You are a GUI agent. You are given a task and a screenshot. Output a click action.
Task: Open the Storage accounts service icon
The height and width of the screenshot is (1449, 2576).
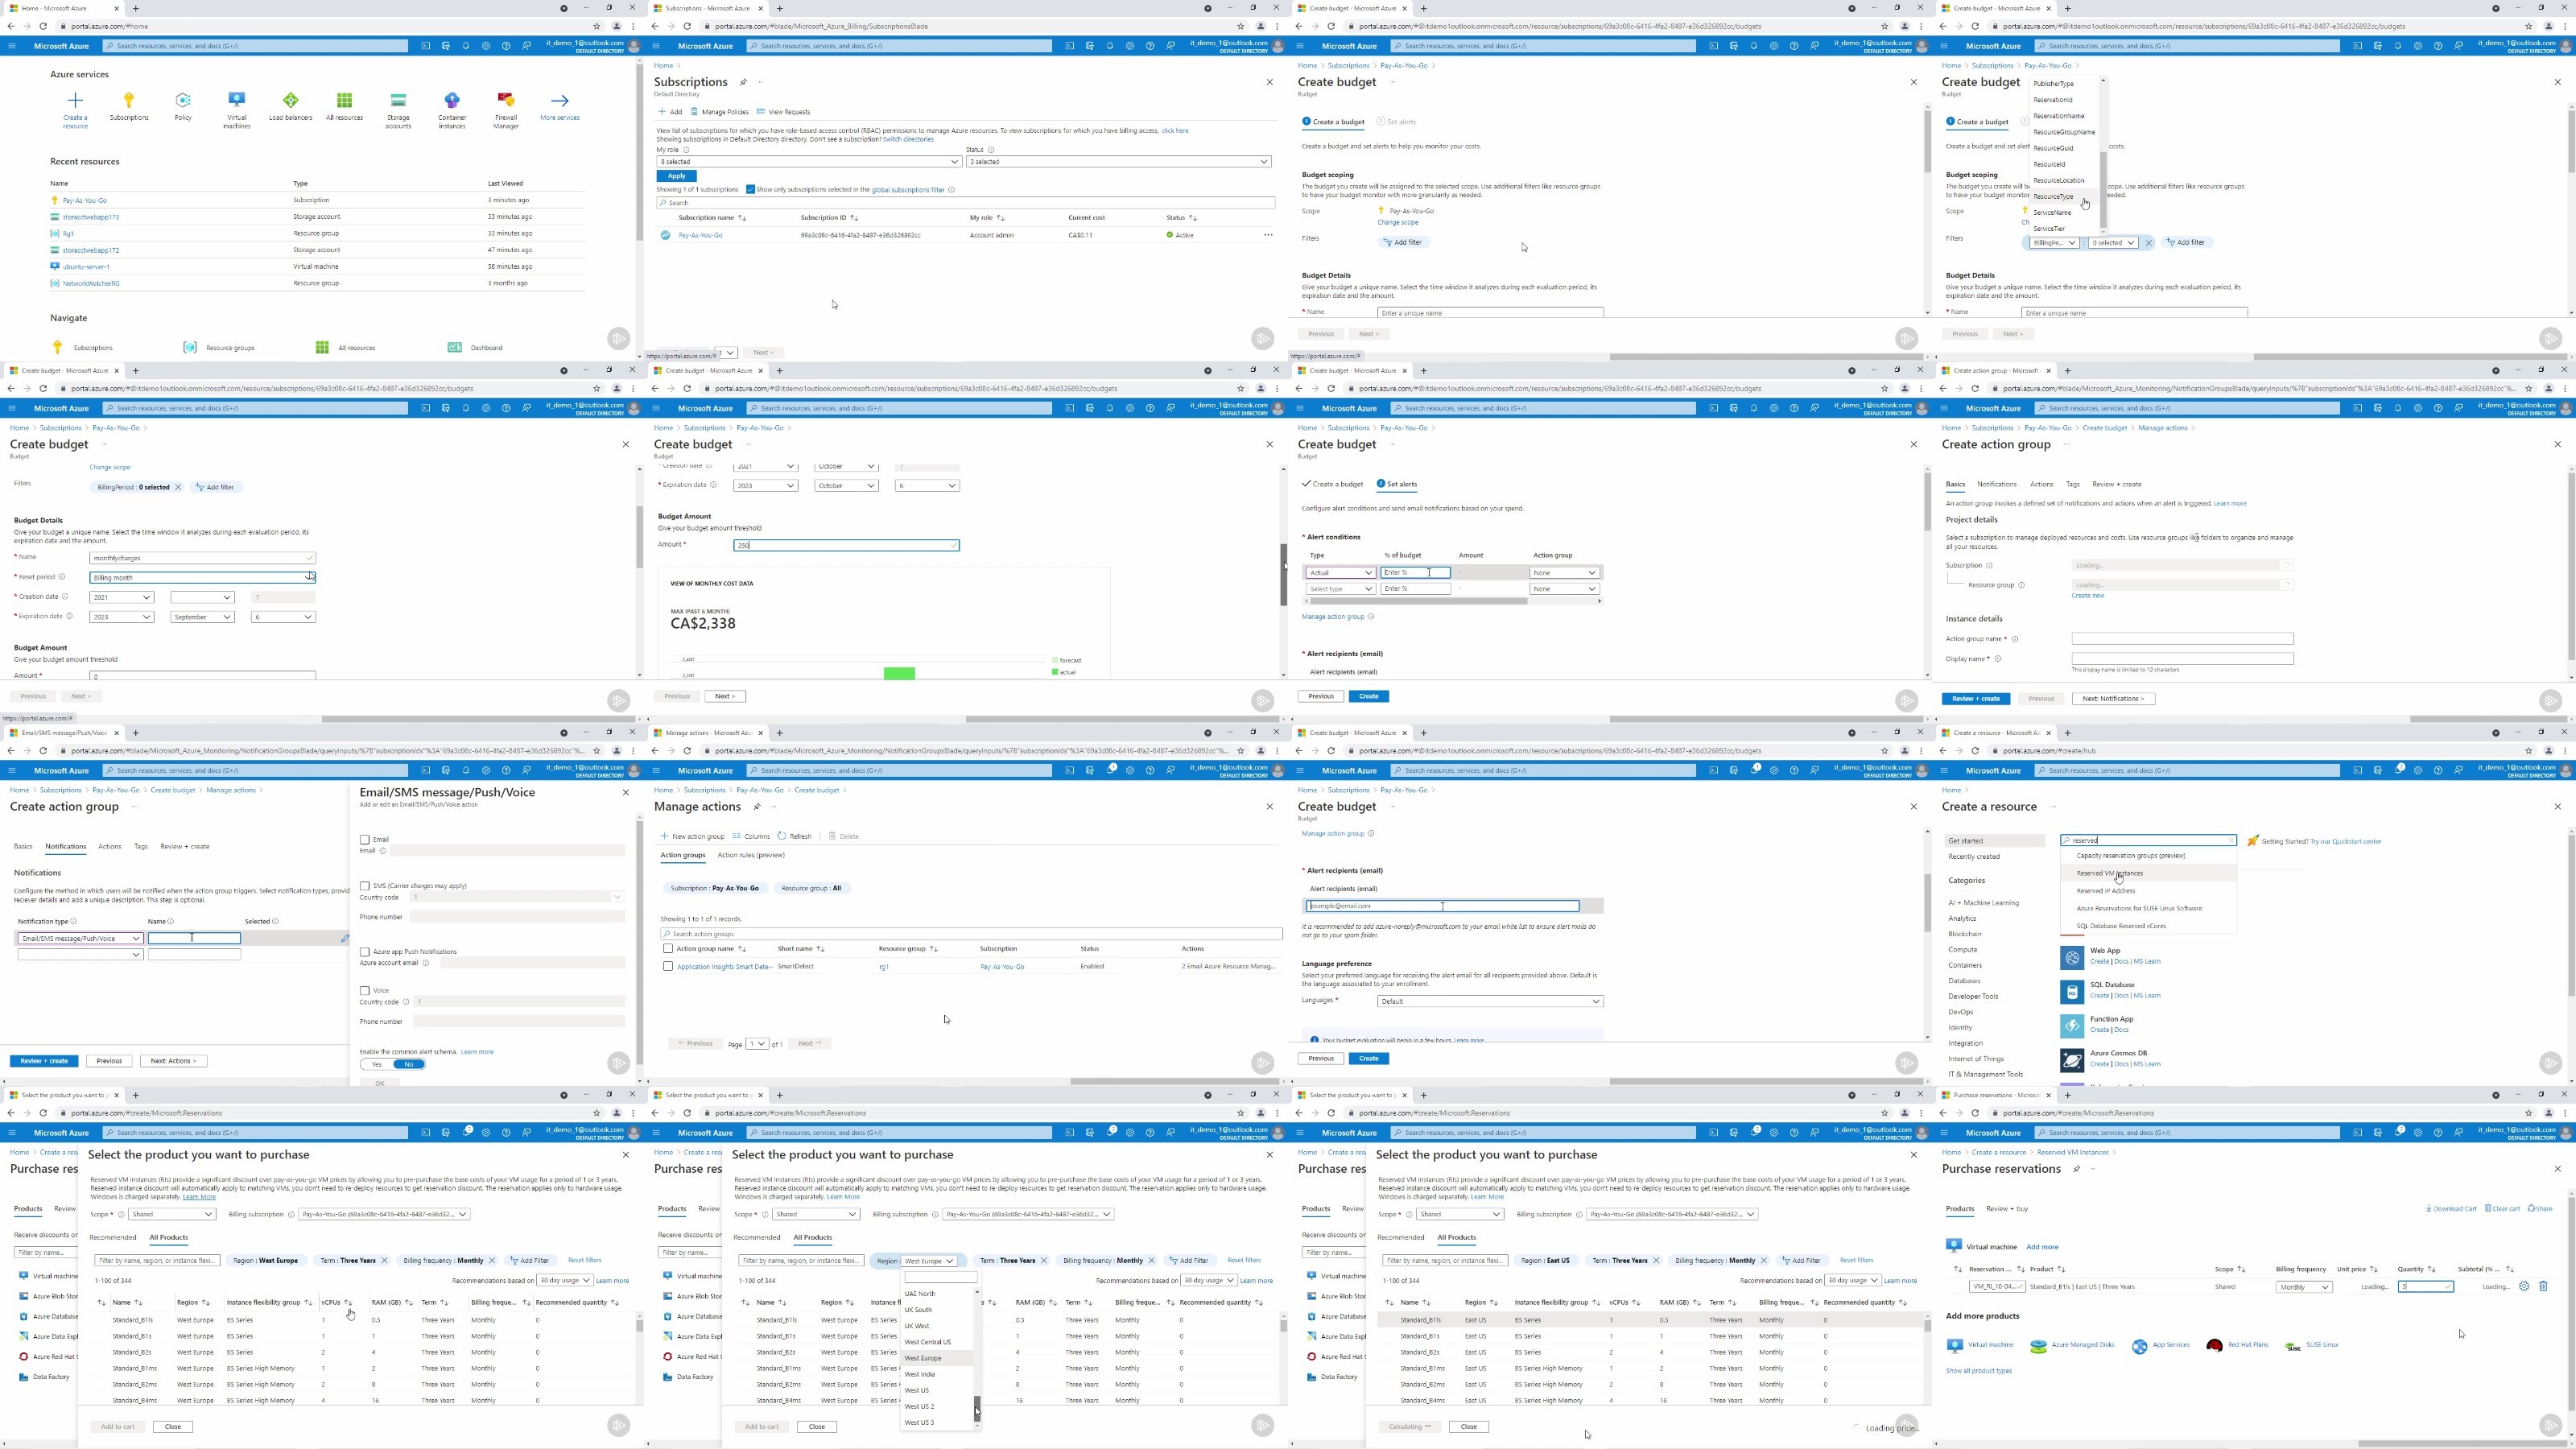tap(398, 100)
